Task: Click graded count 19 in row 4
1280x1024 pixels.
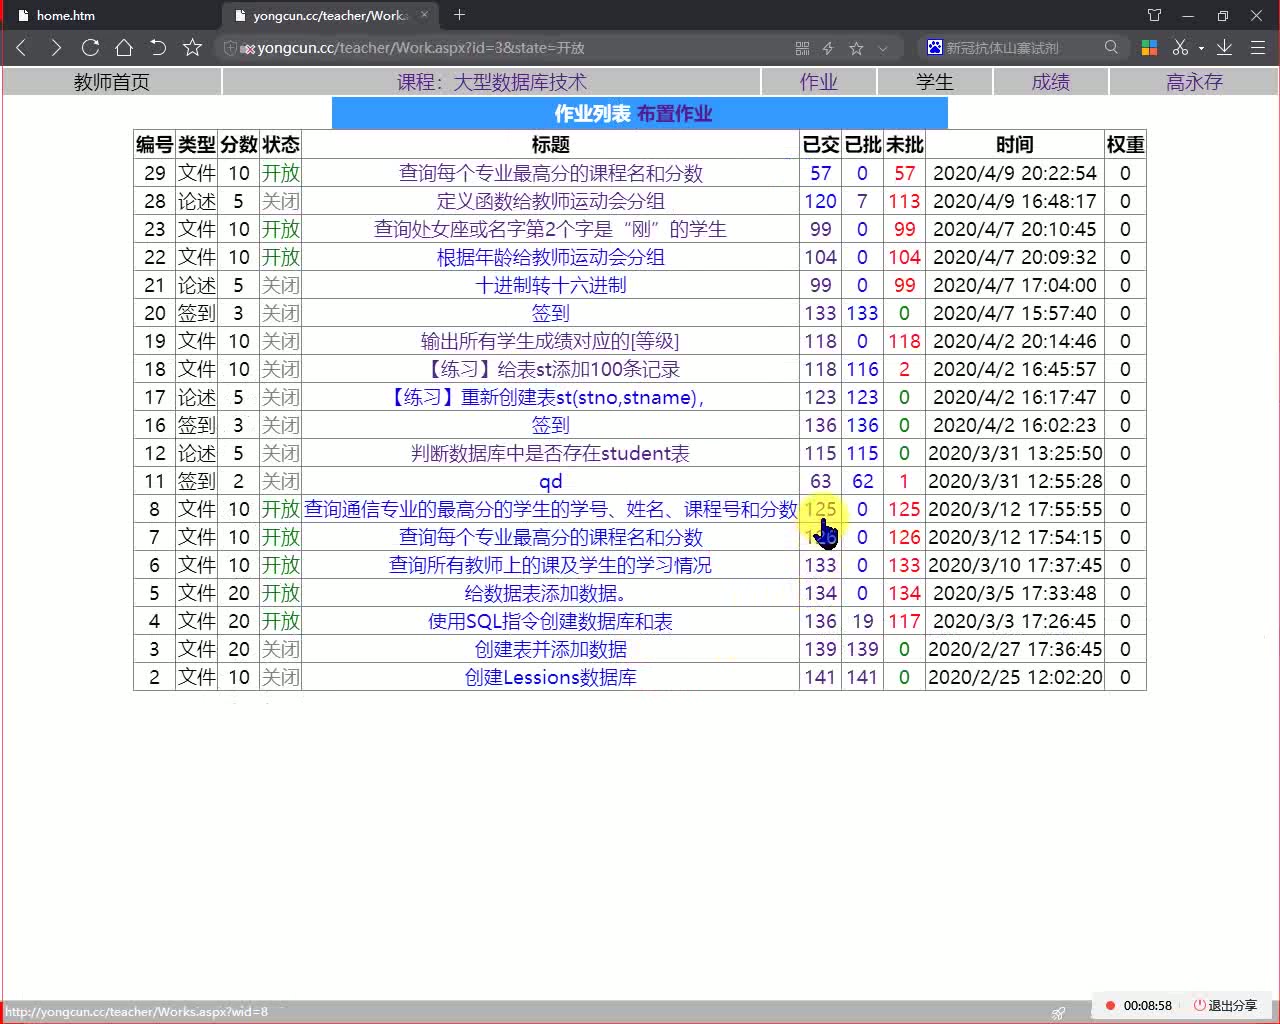Action: pos(862,621)
